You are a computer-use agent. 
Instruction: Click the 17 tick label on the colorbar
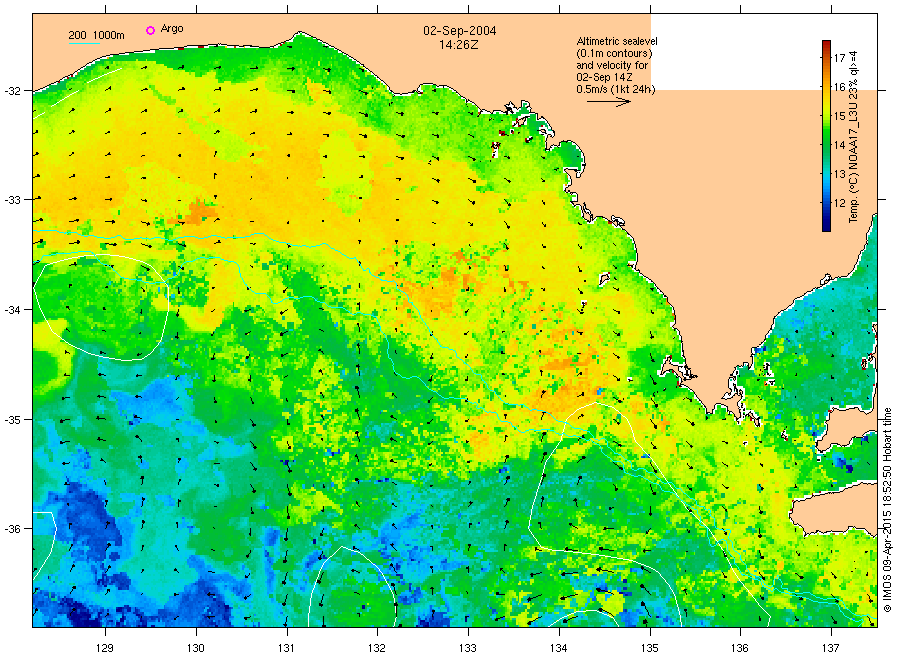[840, 57]
